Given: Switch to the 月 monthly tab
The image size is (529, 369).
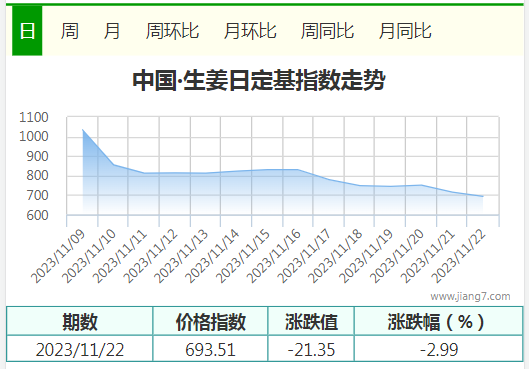Looking at the screenshot, I should click(x=112, y=31).
